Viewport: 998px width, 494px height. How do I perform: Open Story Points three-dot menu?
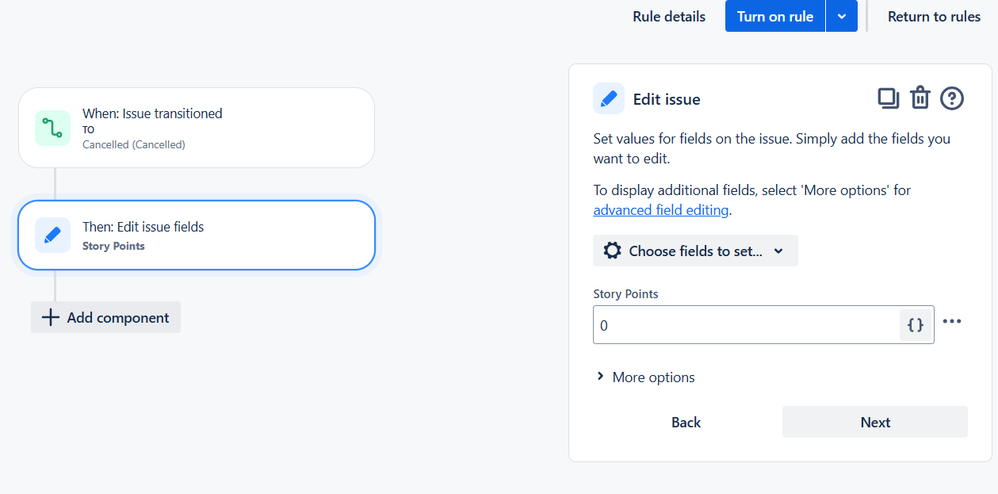click(952, 322)
